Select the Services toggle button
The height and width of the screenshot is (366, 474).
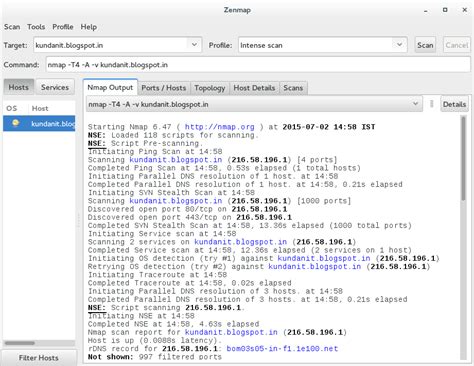coord(55,87)
